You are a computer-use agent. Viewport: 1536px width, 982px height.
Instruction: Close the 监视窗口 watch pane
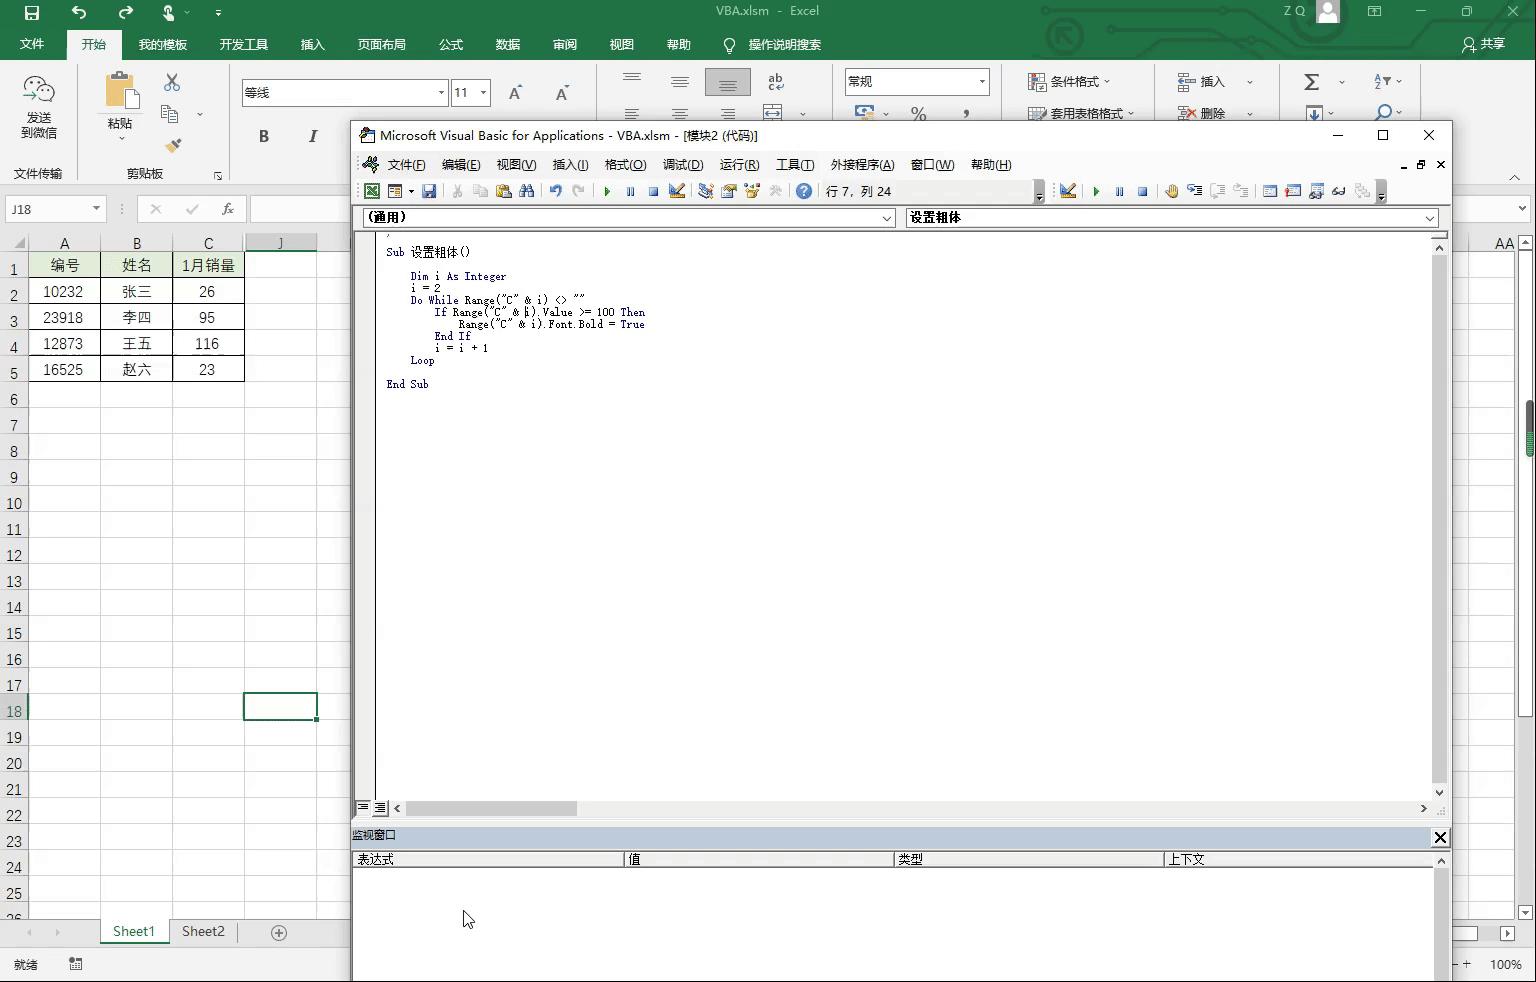[1440, 837]
